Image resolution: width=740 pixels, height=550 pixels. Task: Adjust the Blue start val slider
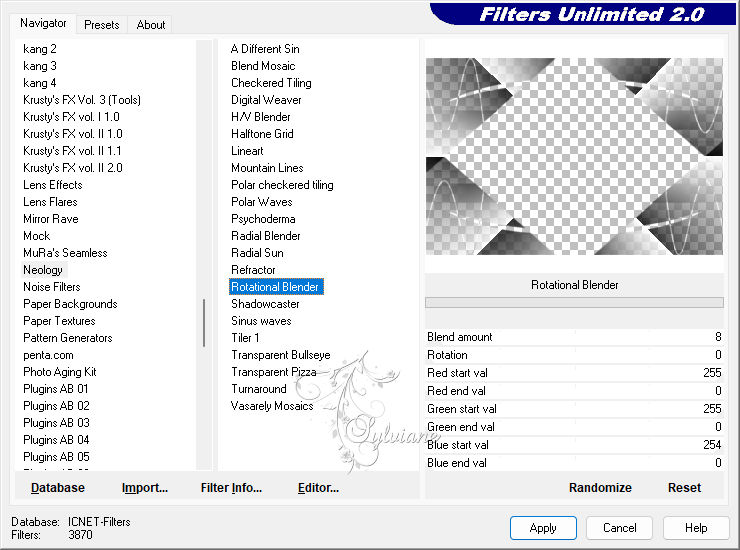(574, 445)
